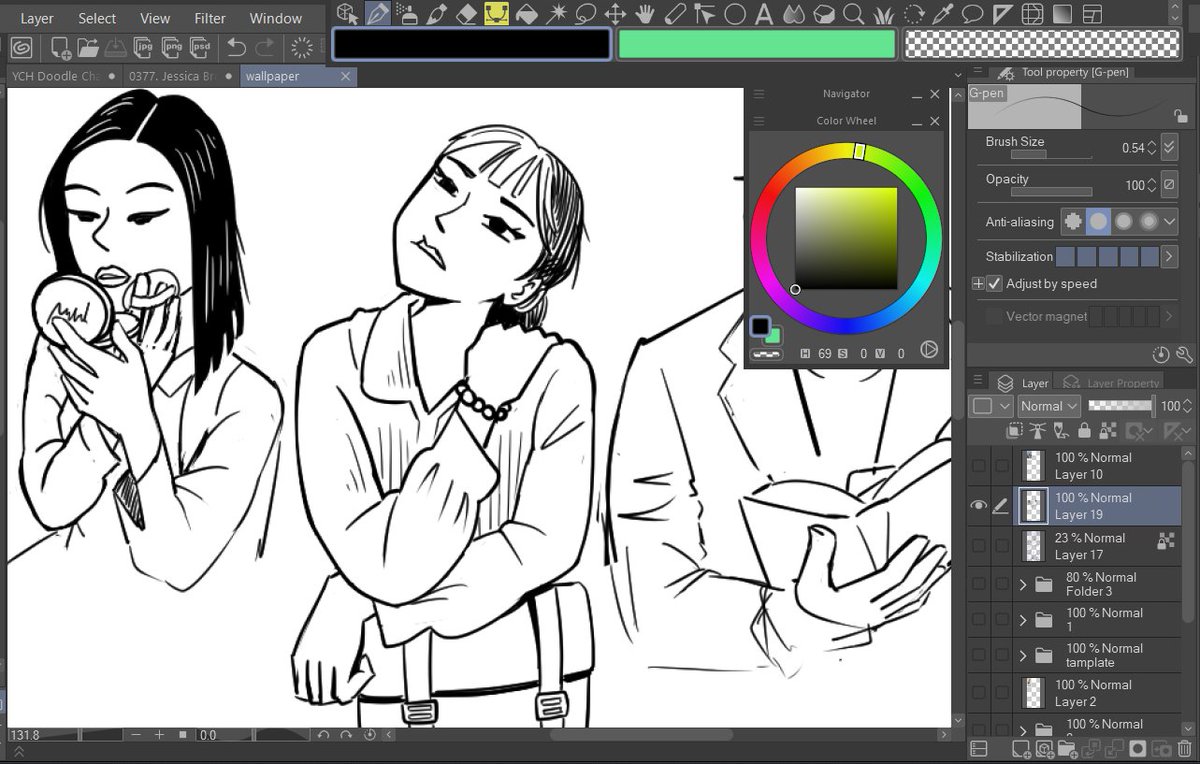
Task: Pick the Eyedropper tool
Action: pos(943,14)
